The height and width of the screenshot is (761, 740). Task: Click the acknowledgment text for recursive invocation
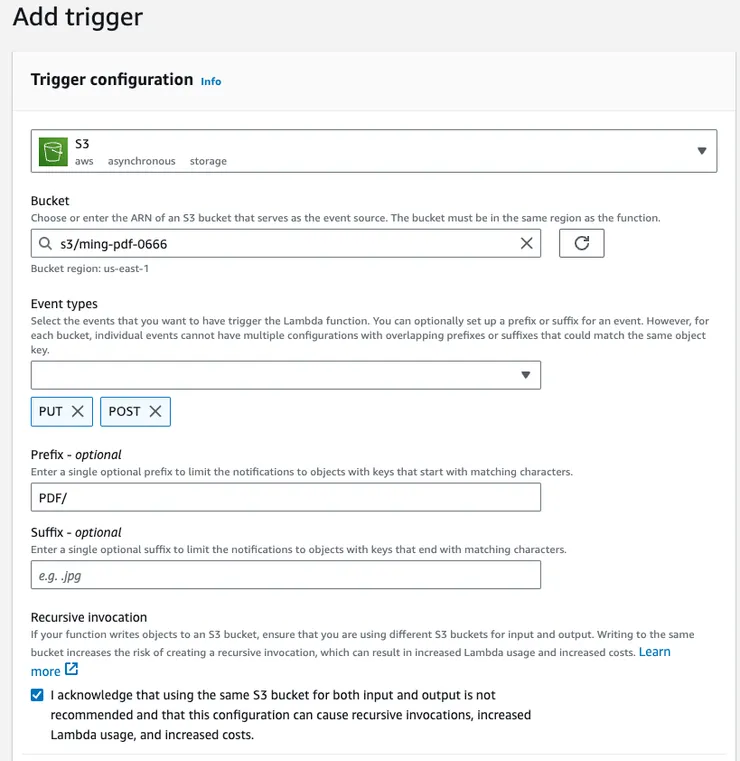[x=290, y=715]
